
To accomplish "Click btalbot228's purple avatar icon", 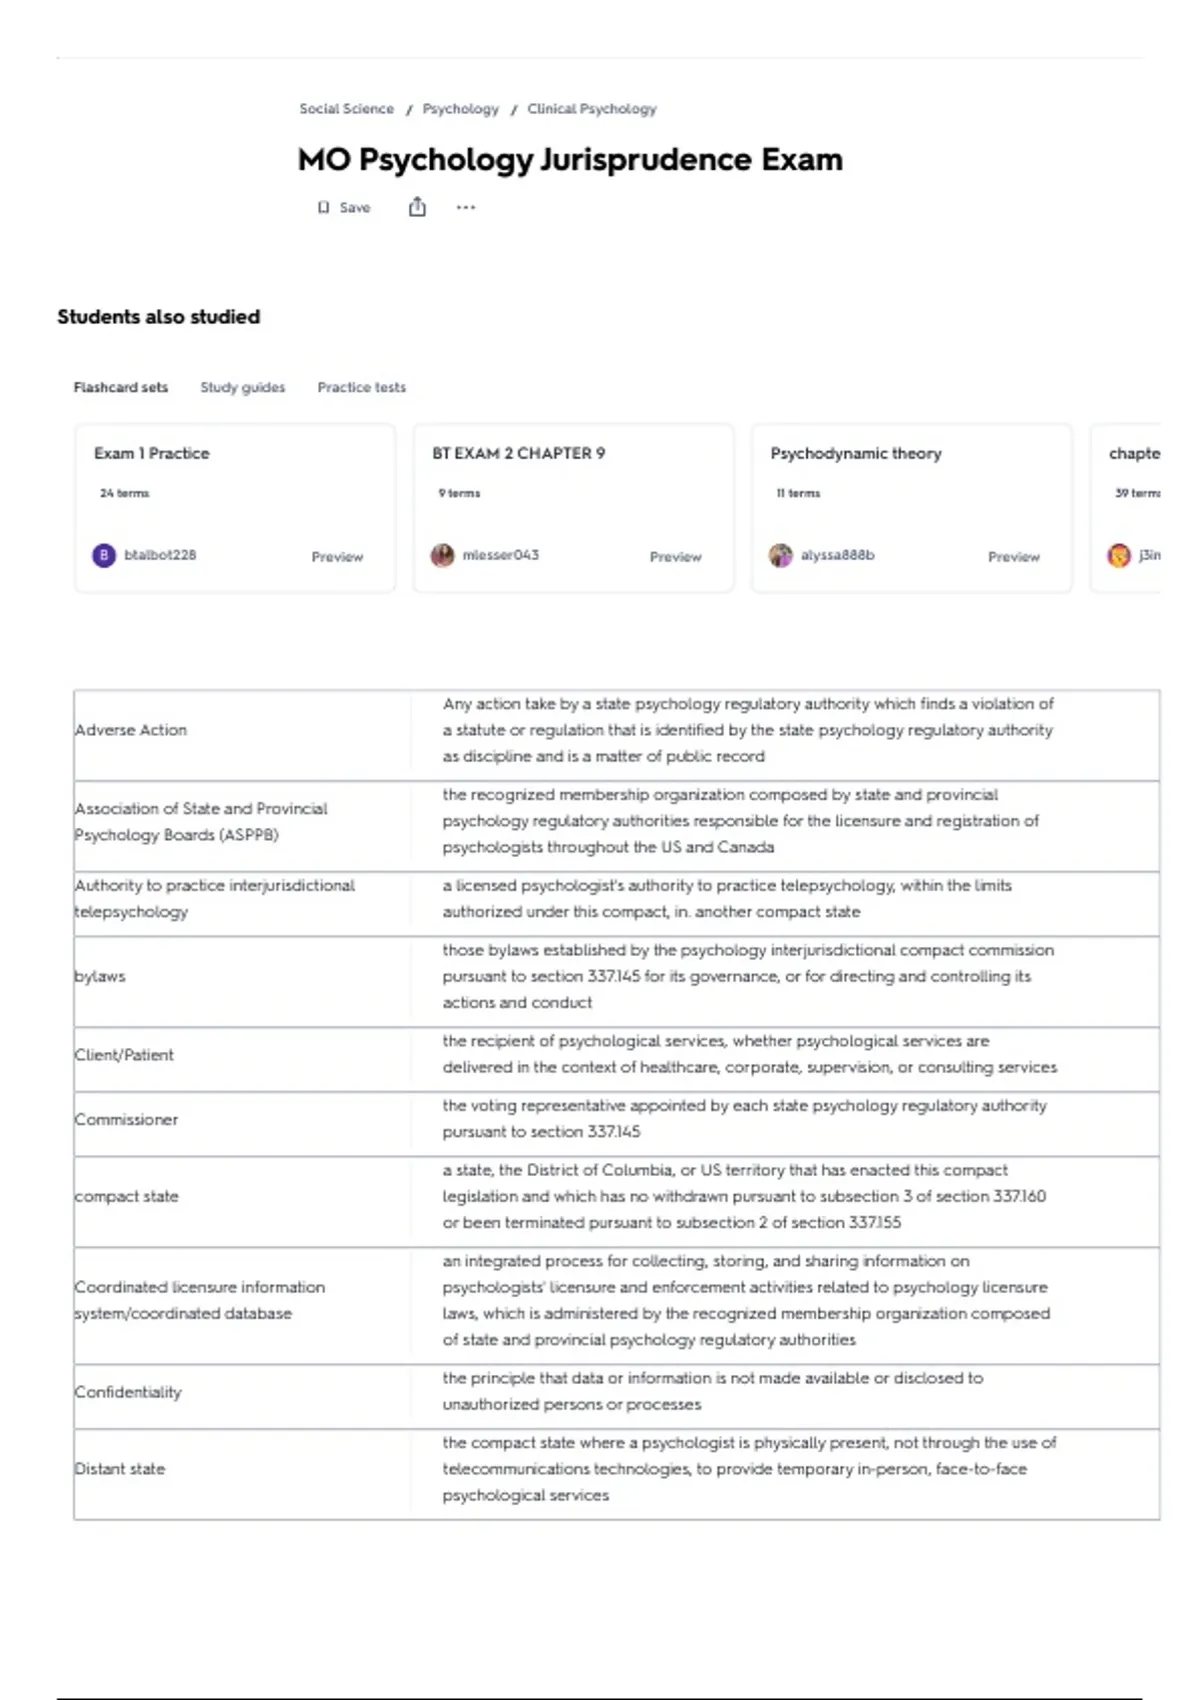I will point(104,555).
